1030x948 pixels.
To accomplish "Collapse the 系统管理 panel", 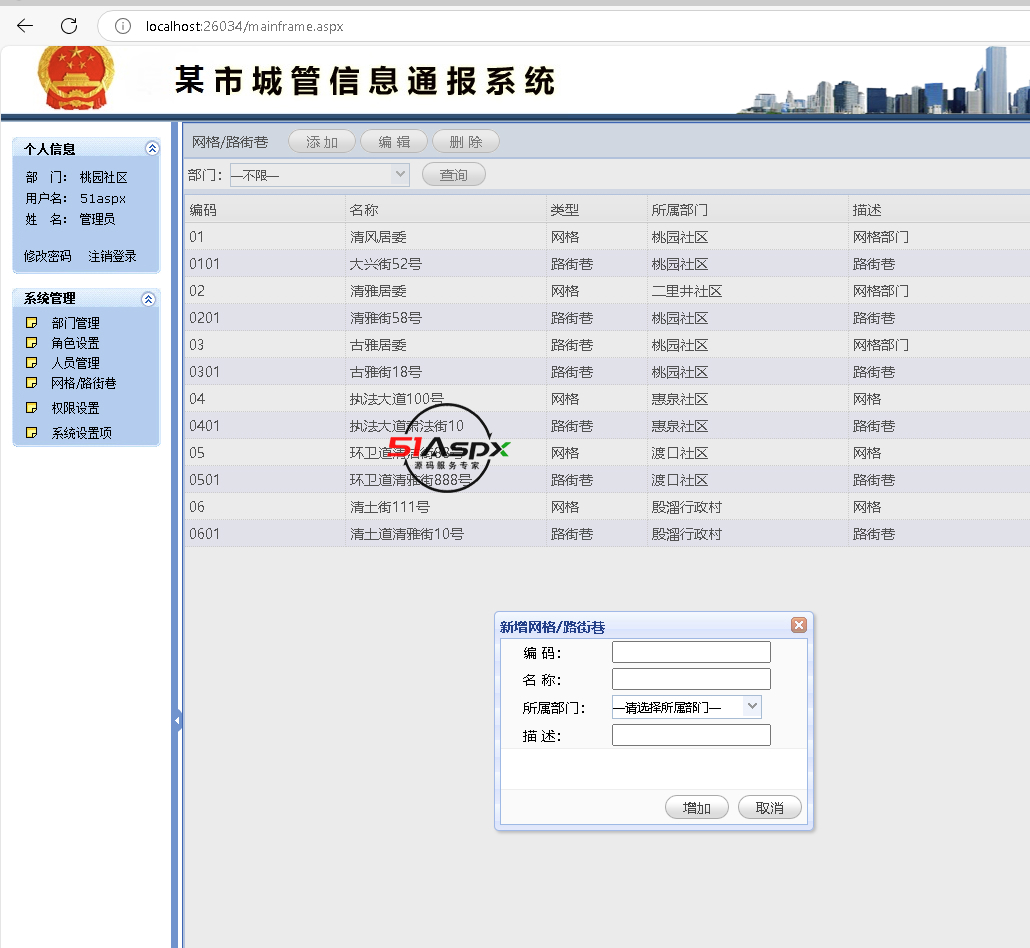I will click(x=149, y=298).
